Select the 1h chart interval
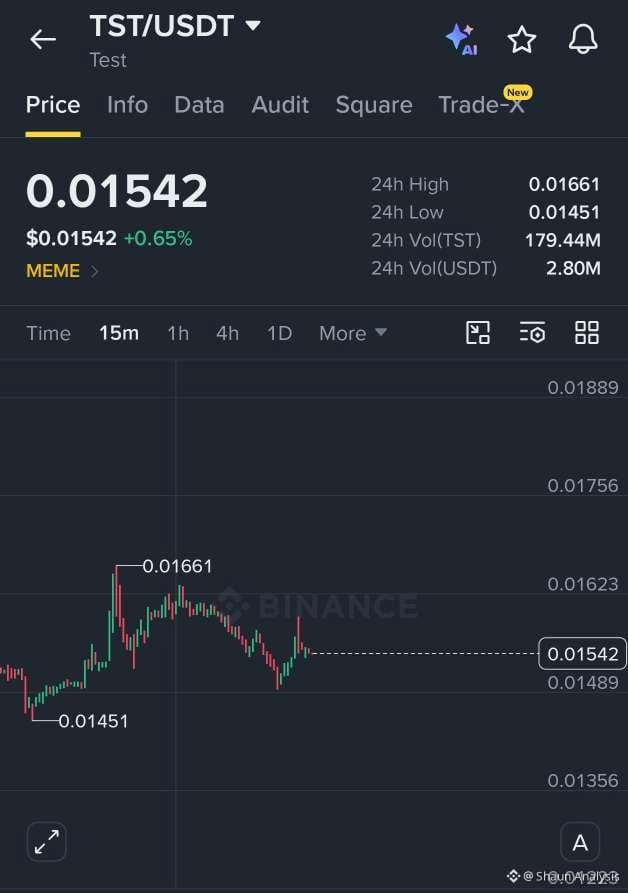 pyautogui.click(x=178, y=333)
